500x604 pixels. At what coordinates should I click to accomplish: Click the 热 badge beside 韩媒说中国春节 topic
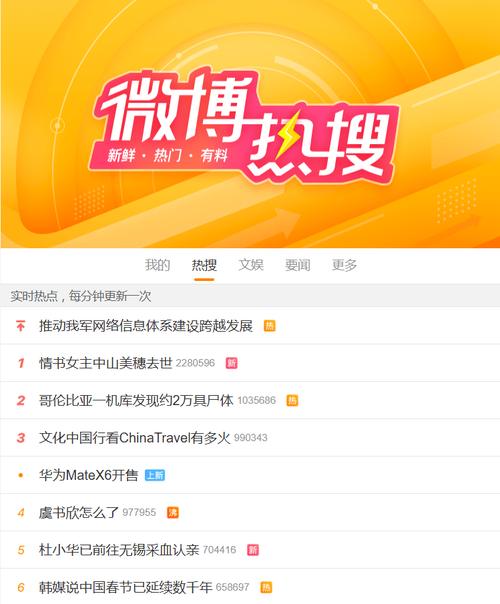(x=266, y=587)
